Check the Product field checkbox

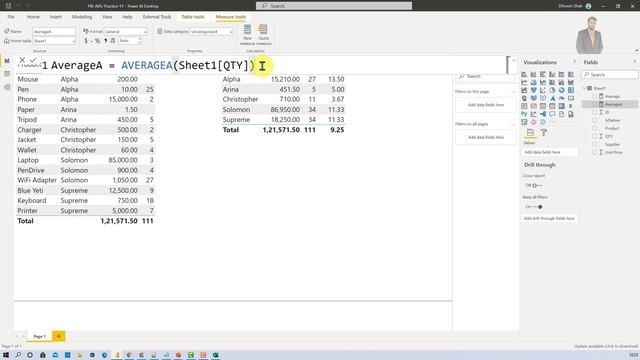point(595,128)
